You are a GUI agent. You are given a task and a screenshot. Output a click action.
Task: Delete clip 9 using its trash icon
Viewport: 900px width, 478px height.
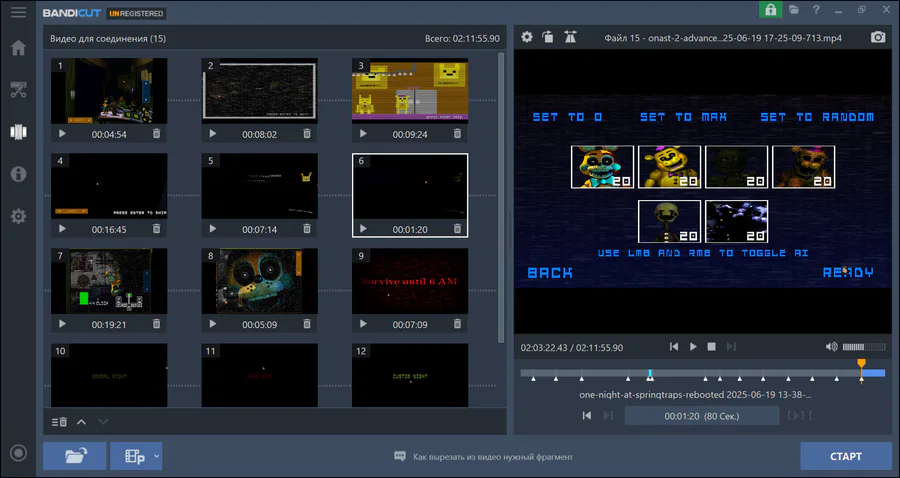point(457,324)
